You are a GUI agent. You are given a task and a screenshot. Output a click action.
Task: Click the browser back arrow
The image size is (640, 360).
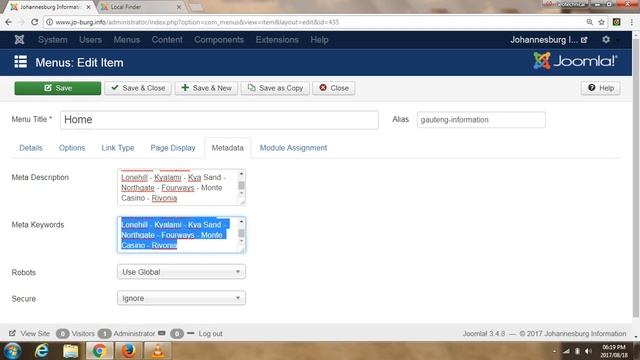(9, 22)
